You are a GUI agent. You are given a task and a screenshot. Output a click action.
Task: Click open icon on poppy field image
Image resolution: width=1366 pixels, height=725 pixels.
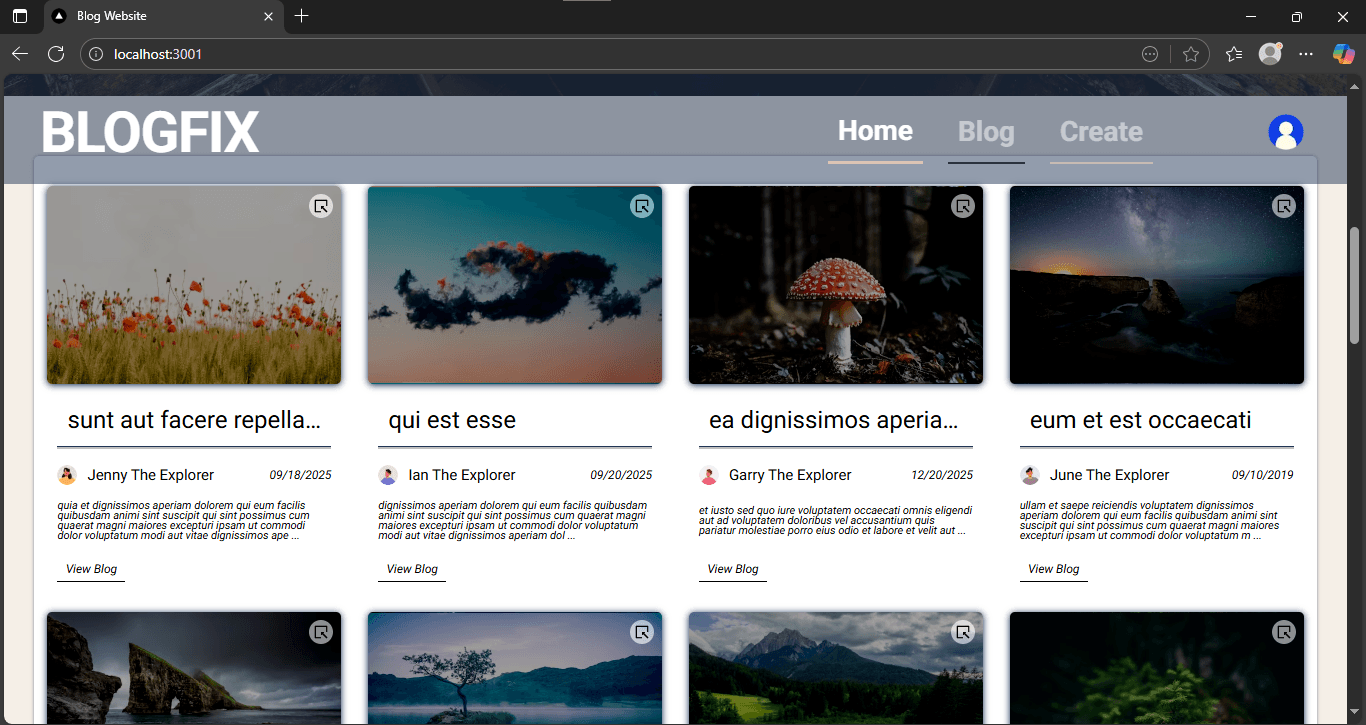click(x=320, y=206)
